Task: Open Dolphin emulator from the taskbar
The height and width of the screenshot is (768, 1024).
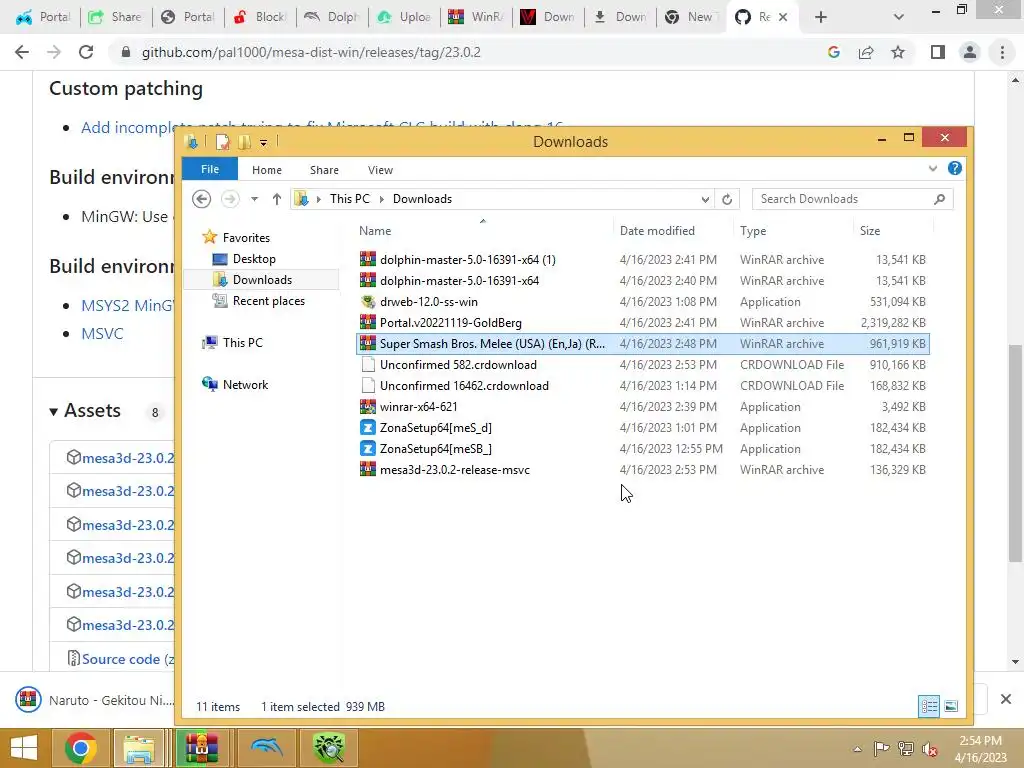Action: pyautogui.click(x=264, y=748)
